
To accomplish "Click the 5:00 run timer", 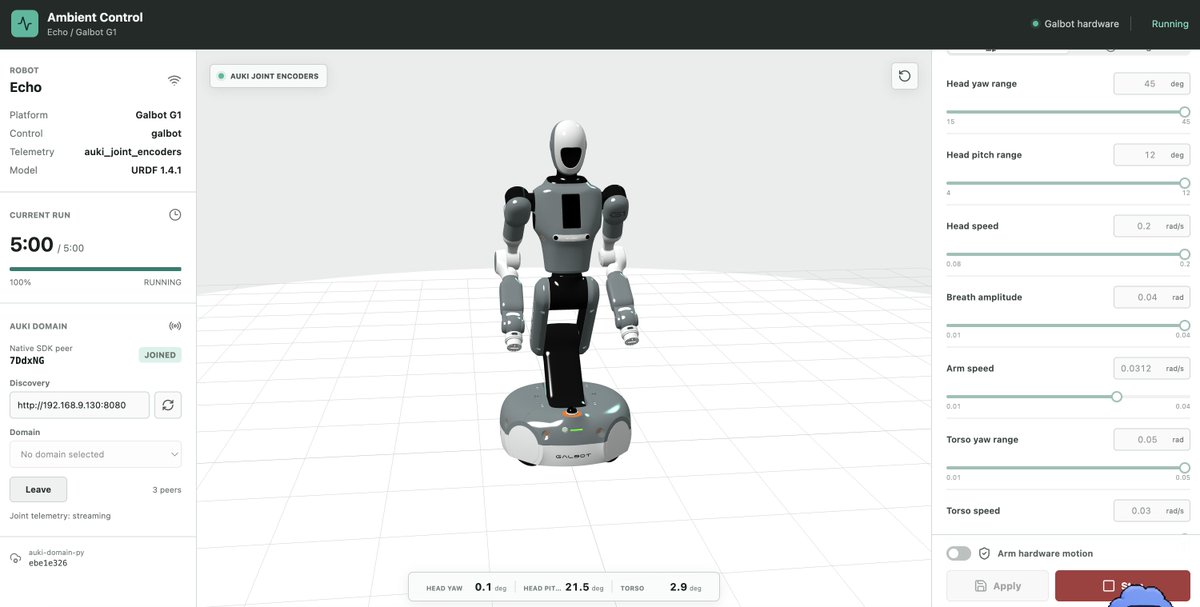I will [x=31, y=244].
